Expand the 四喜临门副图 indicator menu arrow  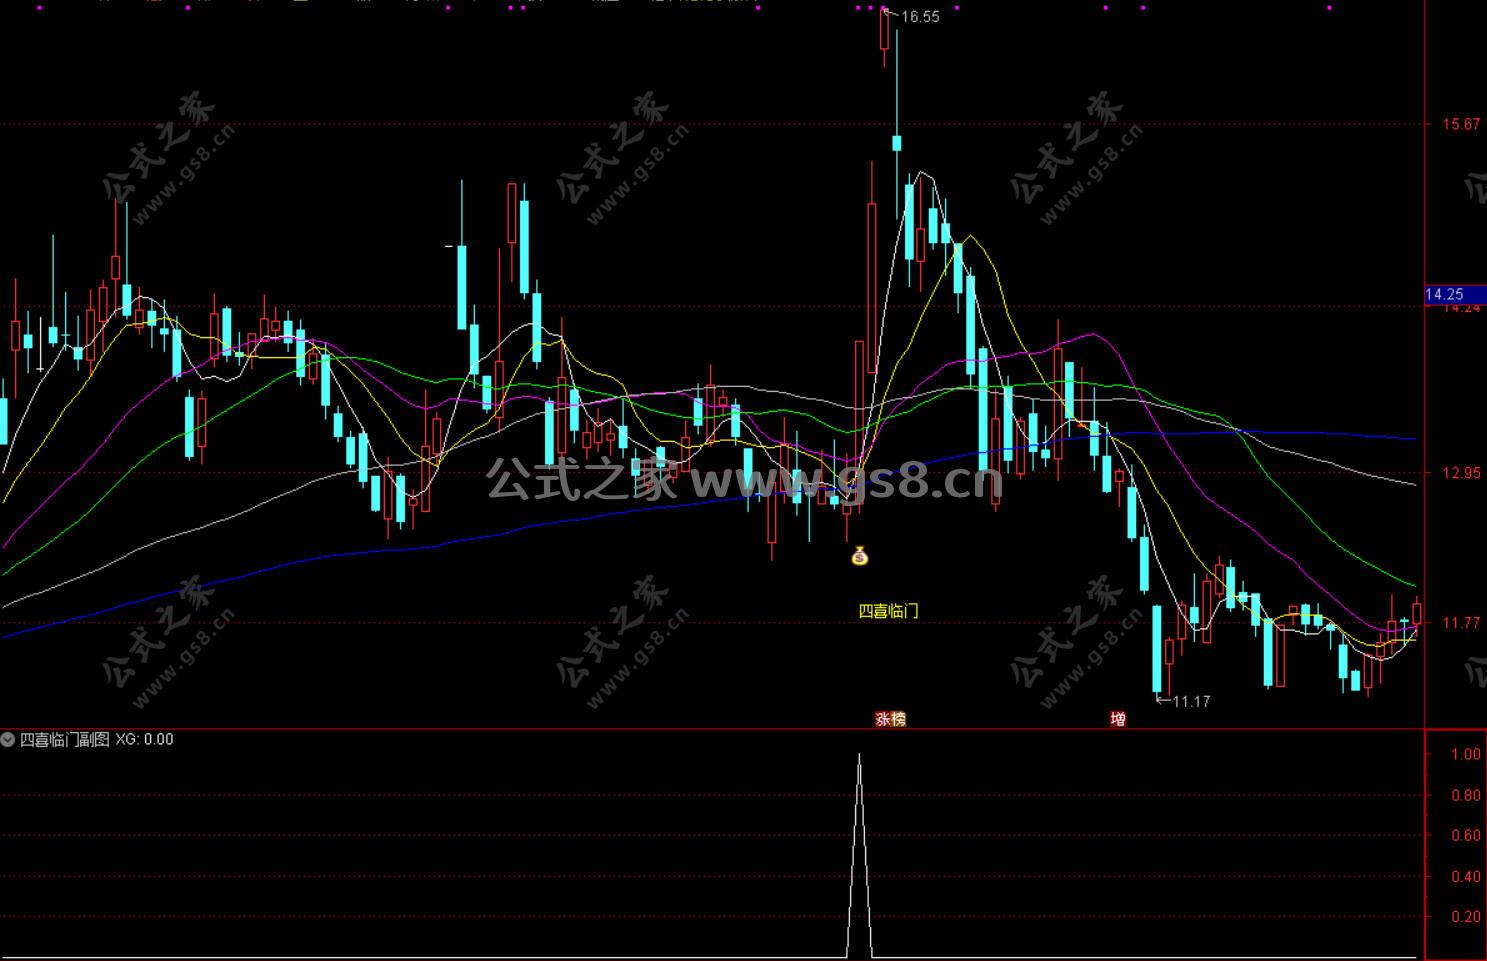coord(8,740)
